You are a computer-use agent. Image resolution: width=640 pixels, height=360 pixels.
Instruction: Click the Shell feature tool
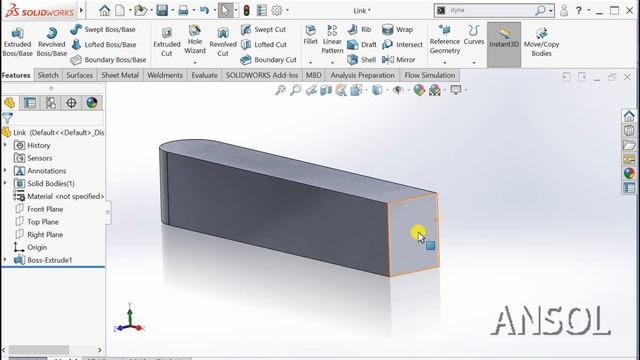point(361,60)
